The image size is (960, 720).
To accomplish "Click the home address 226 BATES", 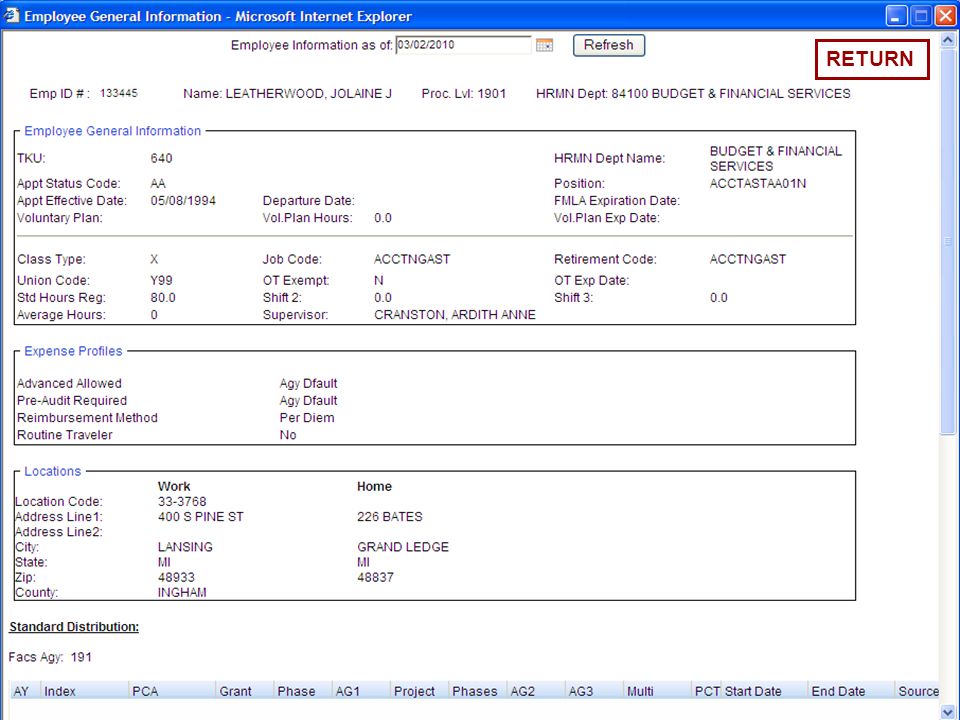I will [x=389, y=517].
